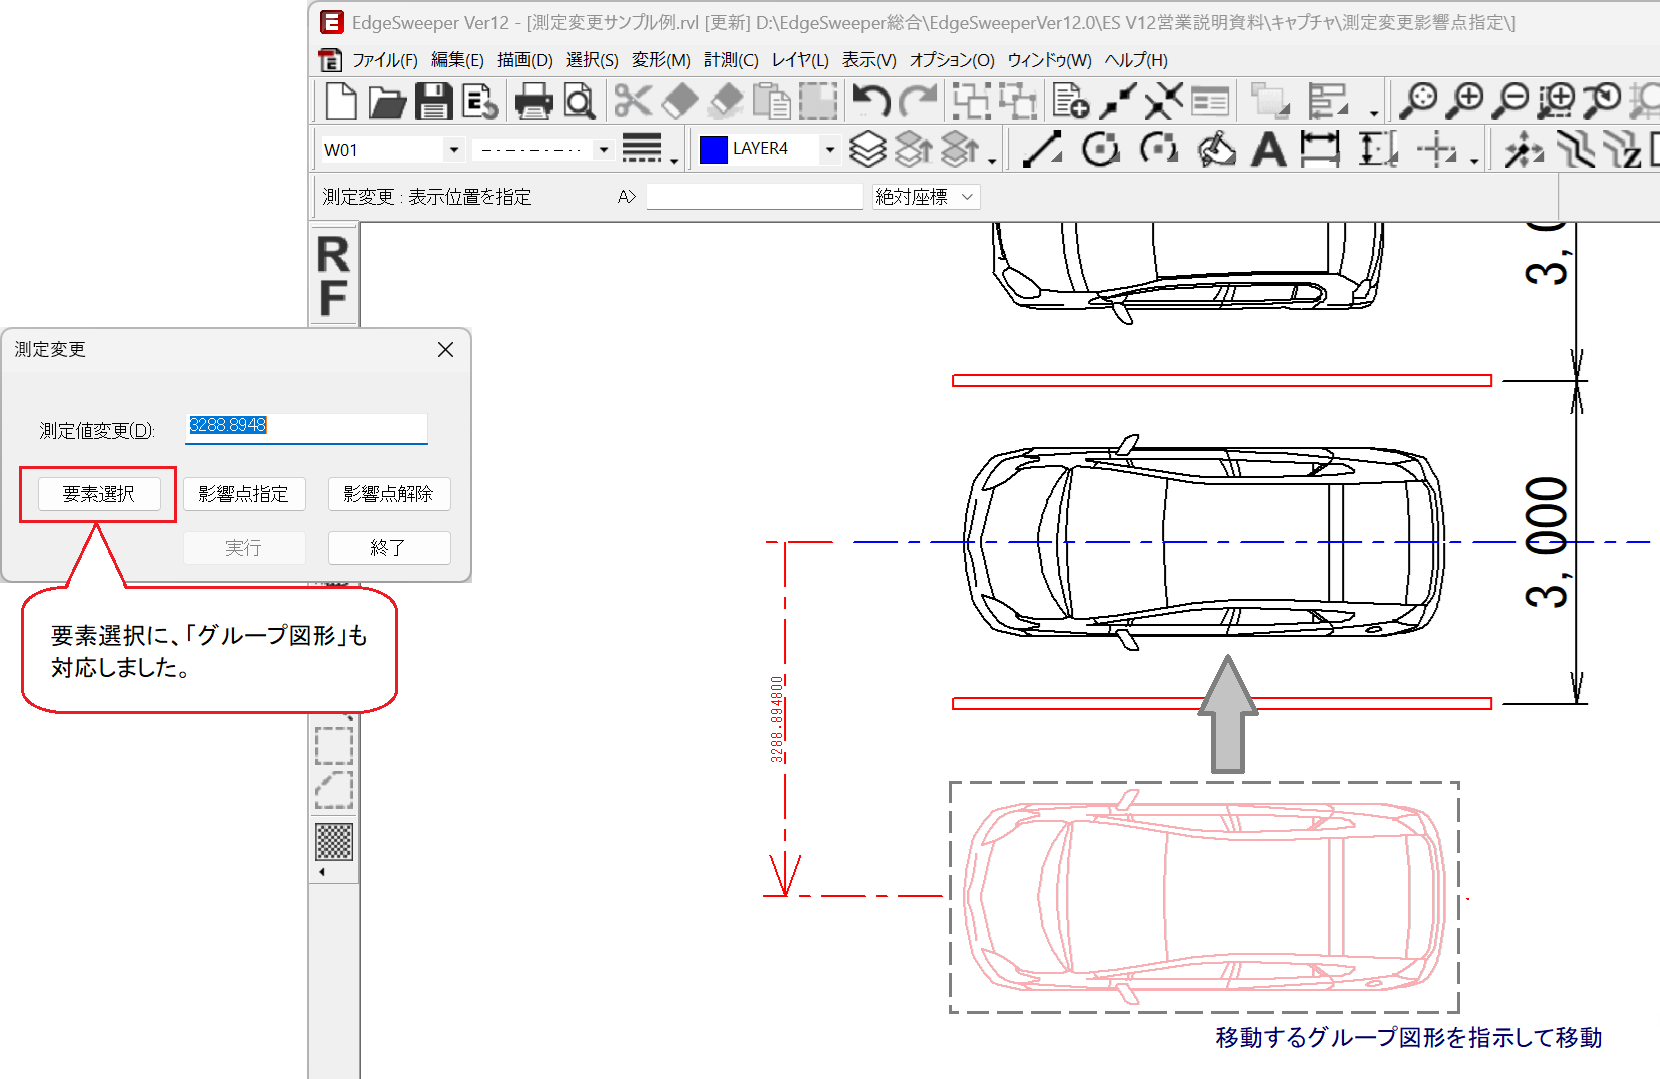Select the text 'A' tool

1269,150
